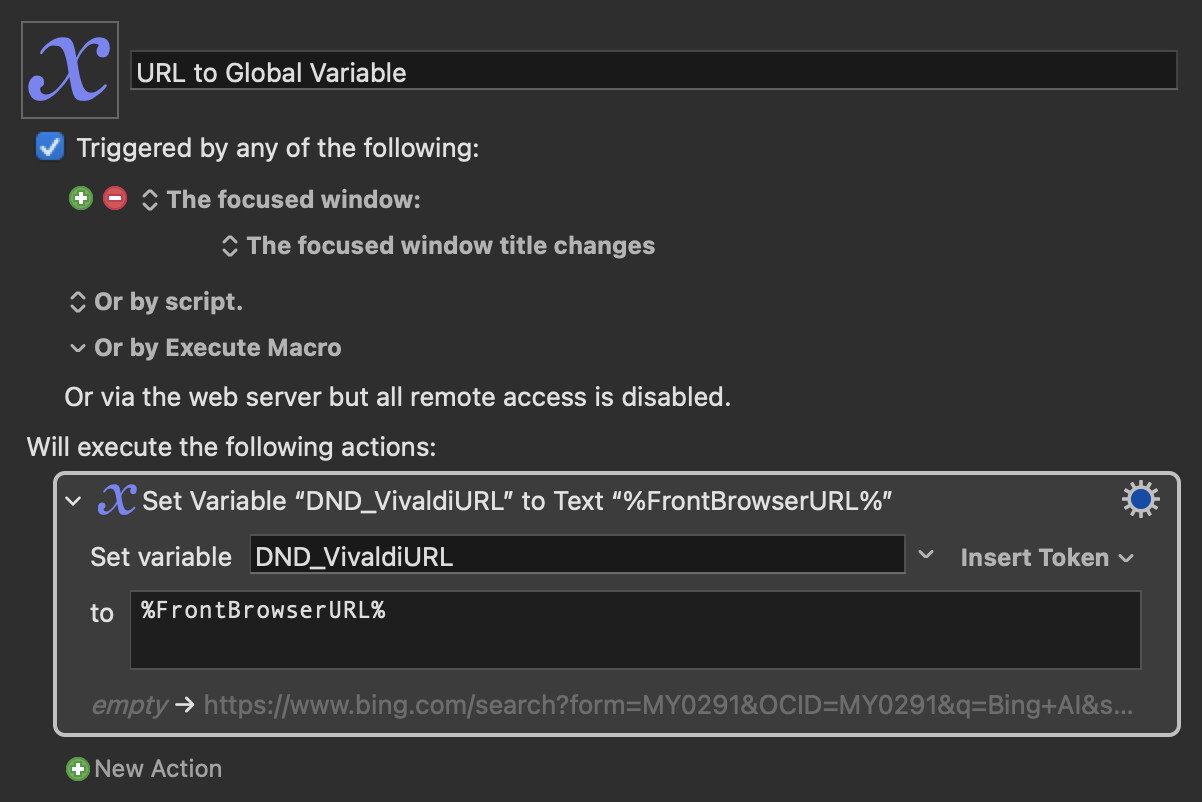The height and width of the screenshot is (802, 1202).
Task: Change 'The focused window title changes' option
Action: (x=439, y=246)
